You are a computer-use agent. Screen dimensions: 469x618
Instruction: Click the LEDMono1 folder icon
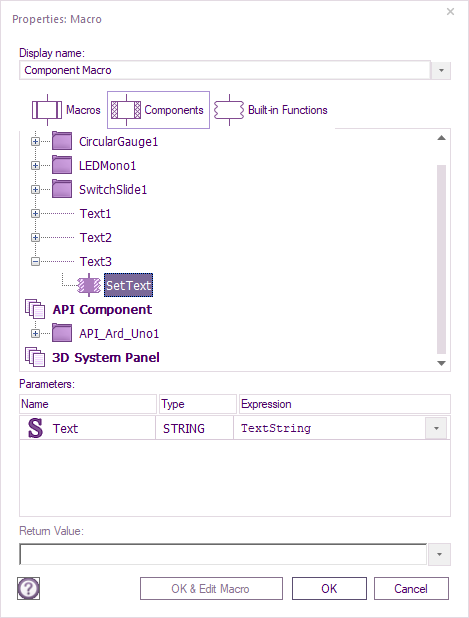pyautogui.click(x=62, y=165)
